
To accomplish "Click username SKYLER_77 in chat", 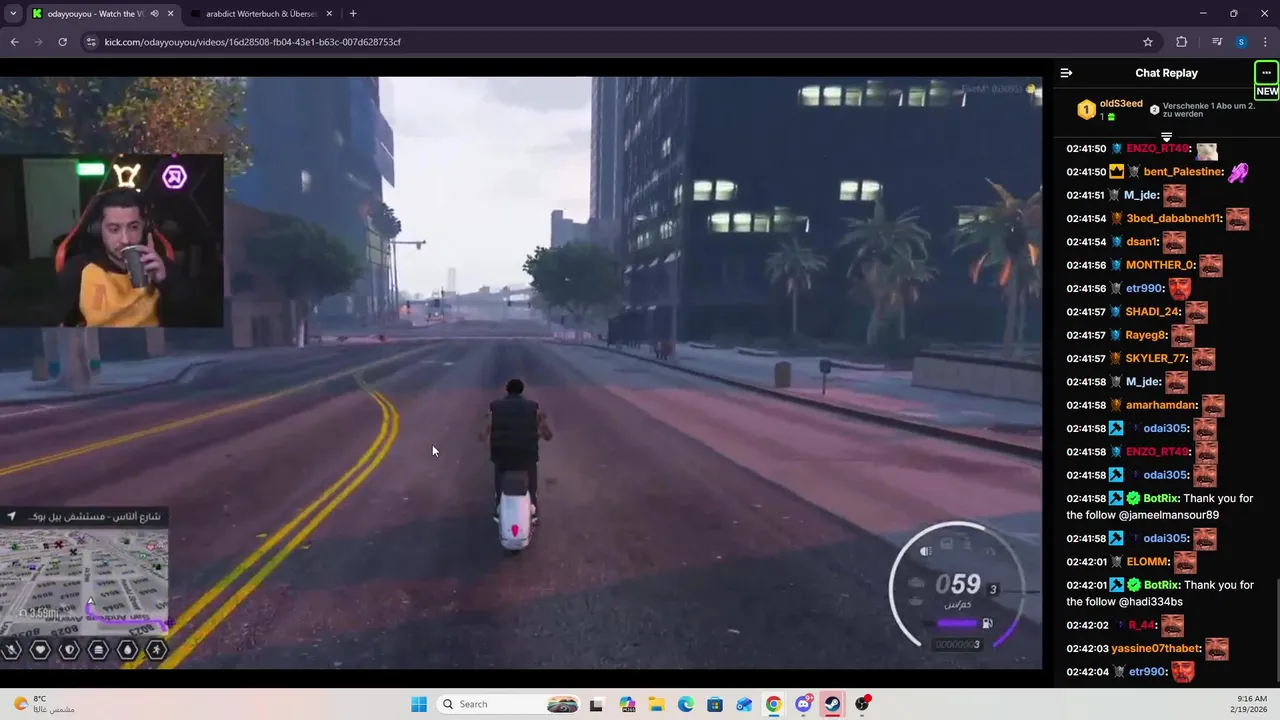I will pyautogui.click(x=1156, y=359).
